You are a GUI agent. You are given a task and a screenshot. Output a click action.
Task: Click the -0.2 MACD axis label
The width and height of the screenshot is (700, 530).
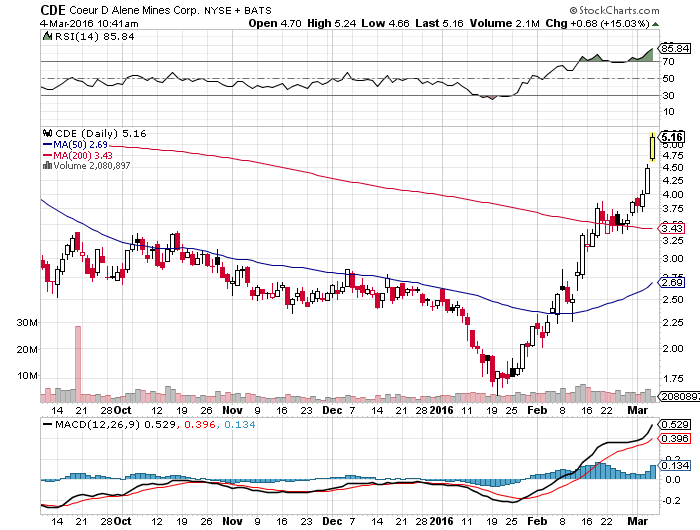671,501
